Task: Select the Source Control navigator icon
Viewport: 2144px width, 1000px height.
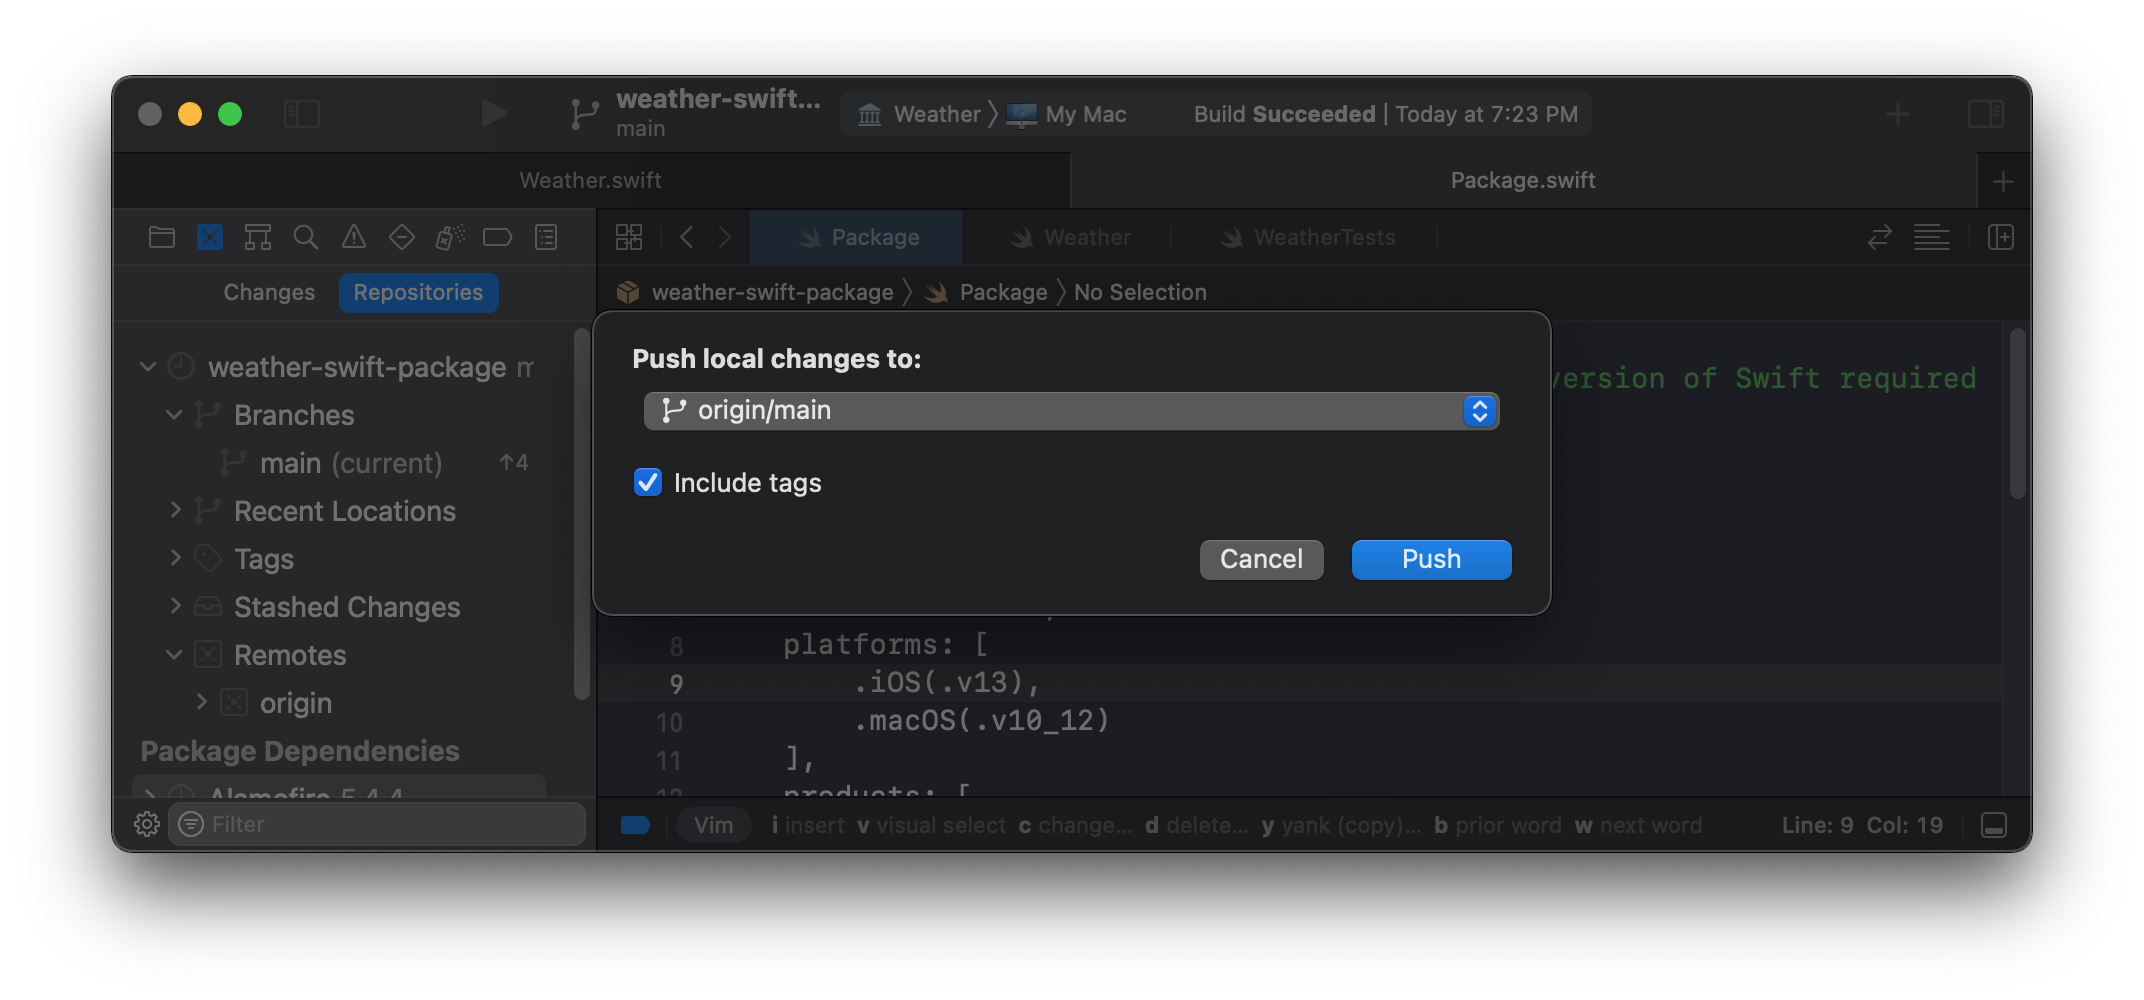Action: click(x=210, y=237)
